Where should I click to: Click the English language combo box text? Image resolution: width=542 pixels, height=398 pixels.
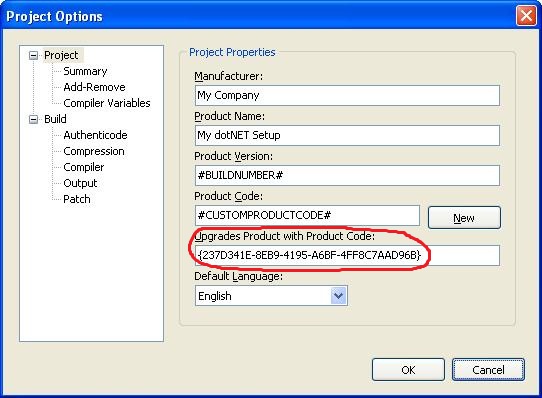(215, 296)
